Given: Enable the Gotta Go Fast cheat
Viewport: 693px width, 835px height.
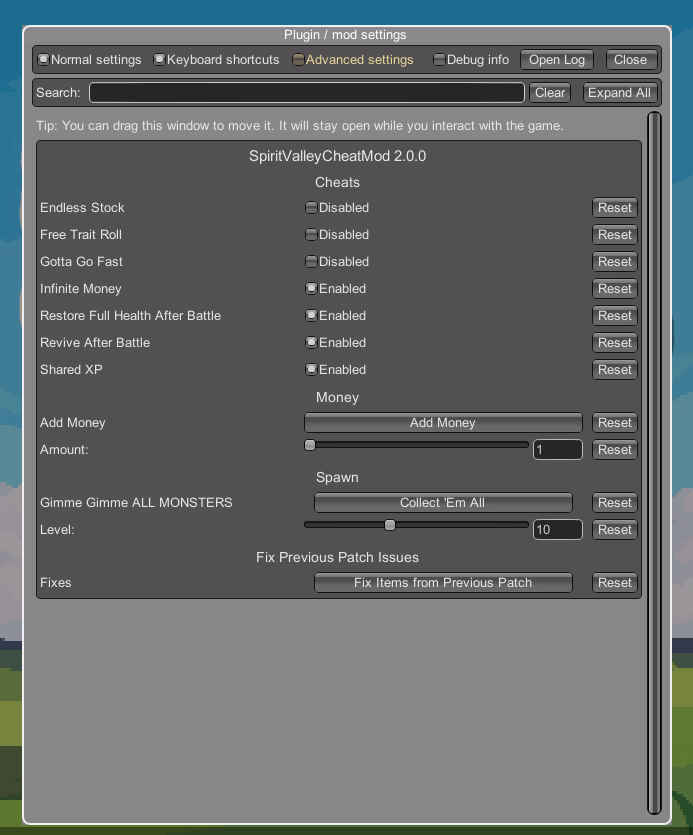Looking at the screenshot, I should point(311,262).
